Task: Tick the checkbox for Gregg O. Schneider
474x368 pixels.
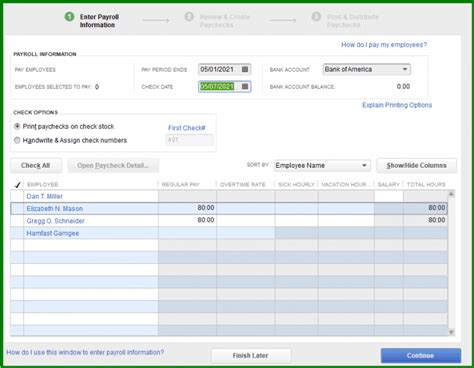Action: [x=17, y=221]
